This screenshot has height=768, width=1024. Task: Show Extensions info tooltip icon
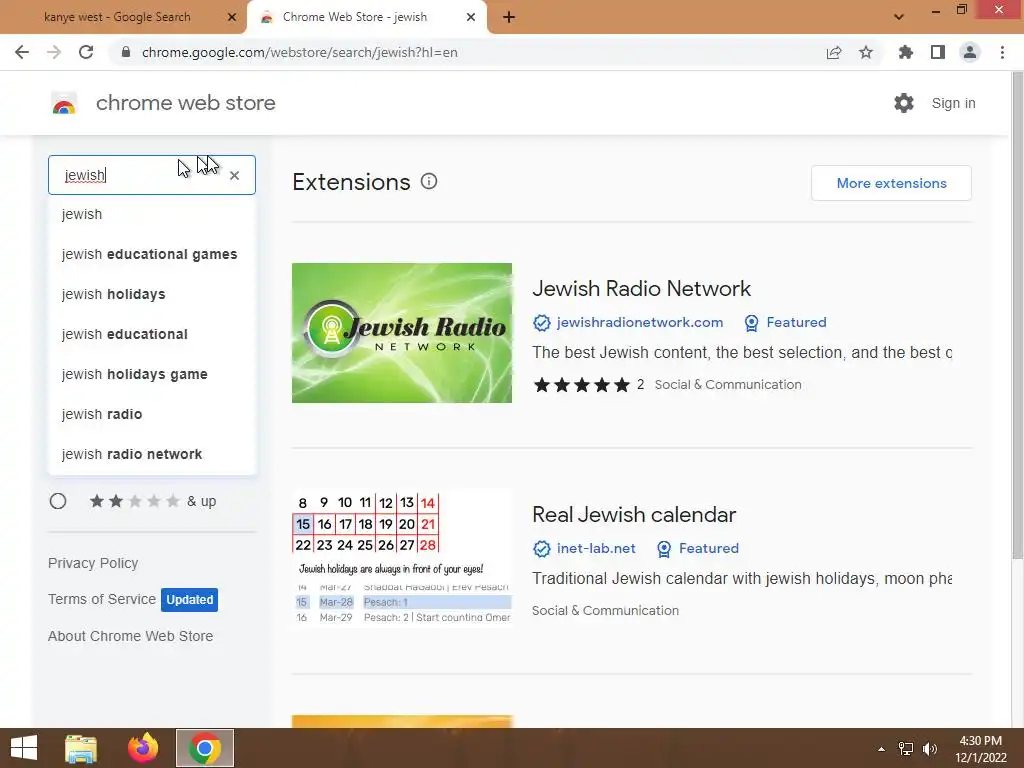click(429, 182)
